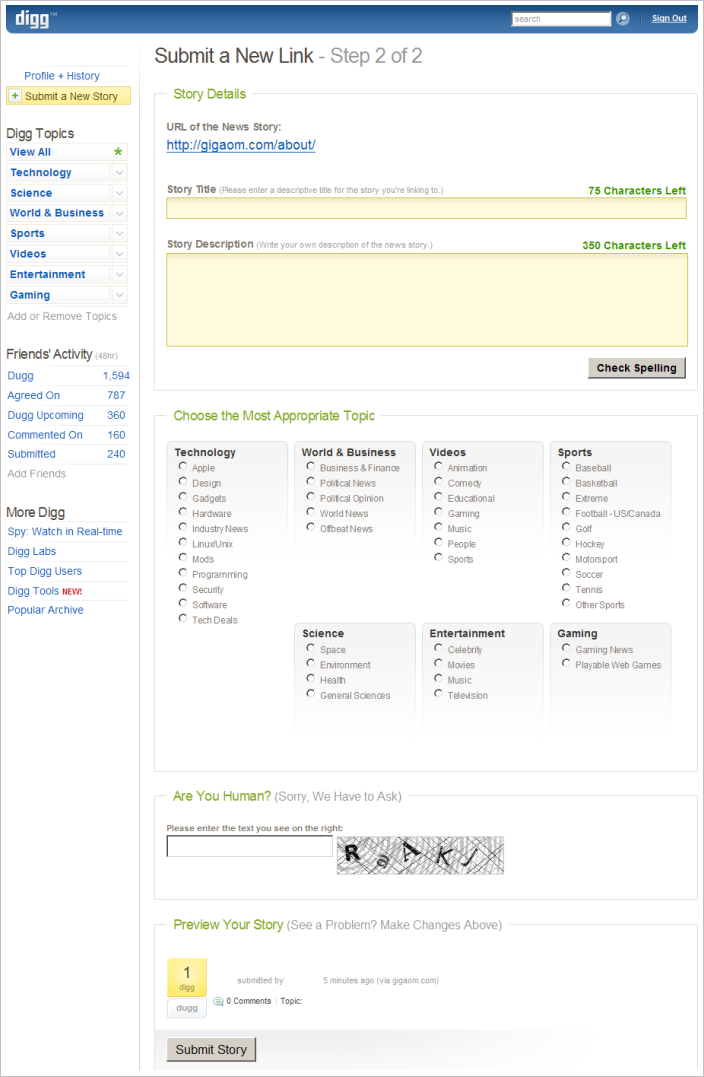Screen dimensions: 704x1077
Task: Select the Apple radio button
Action: [183, 466]
